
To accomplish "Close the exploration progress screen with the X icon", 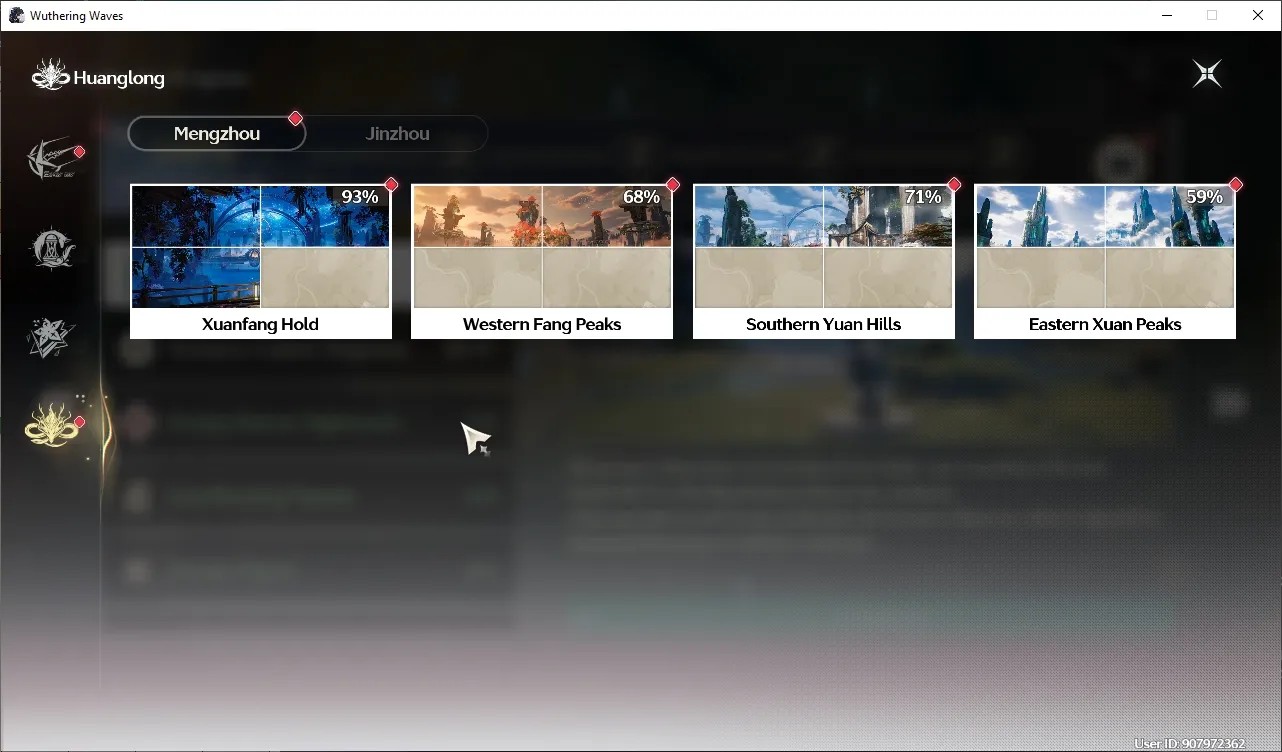I will [x=1207, y=73].
